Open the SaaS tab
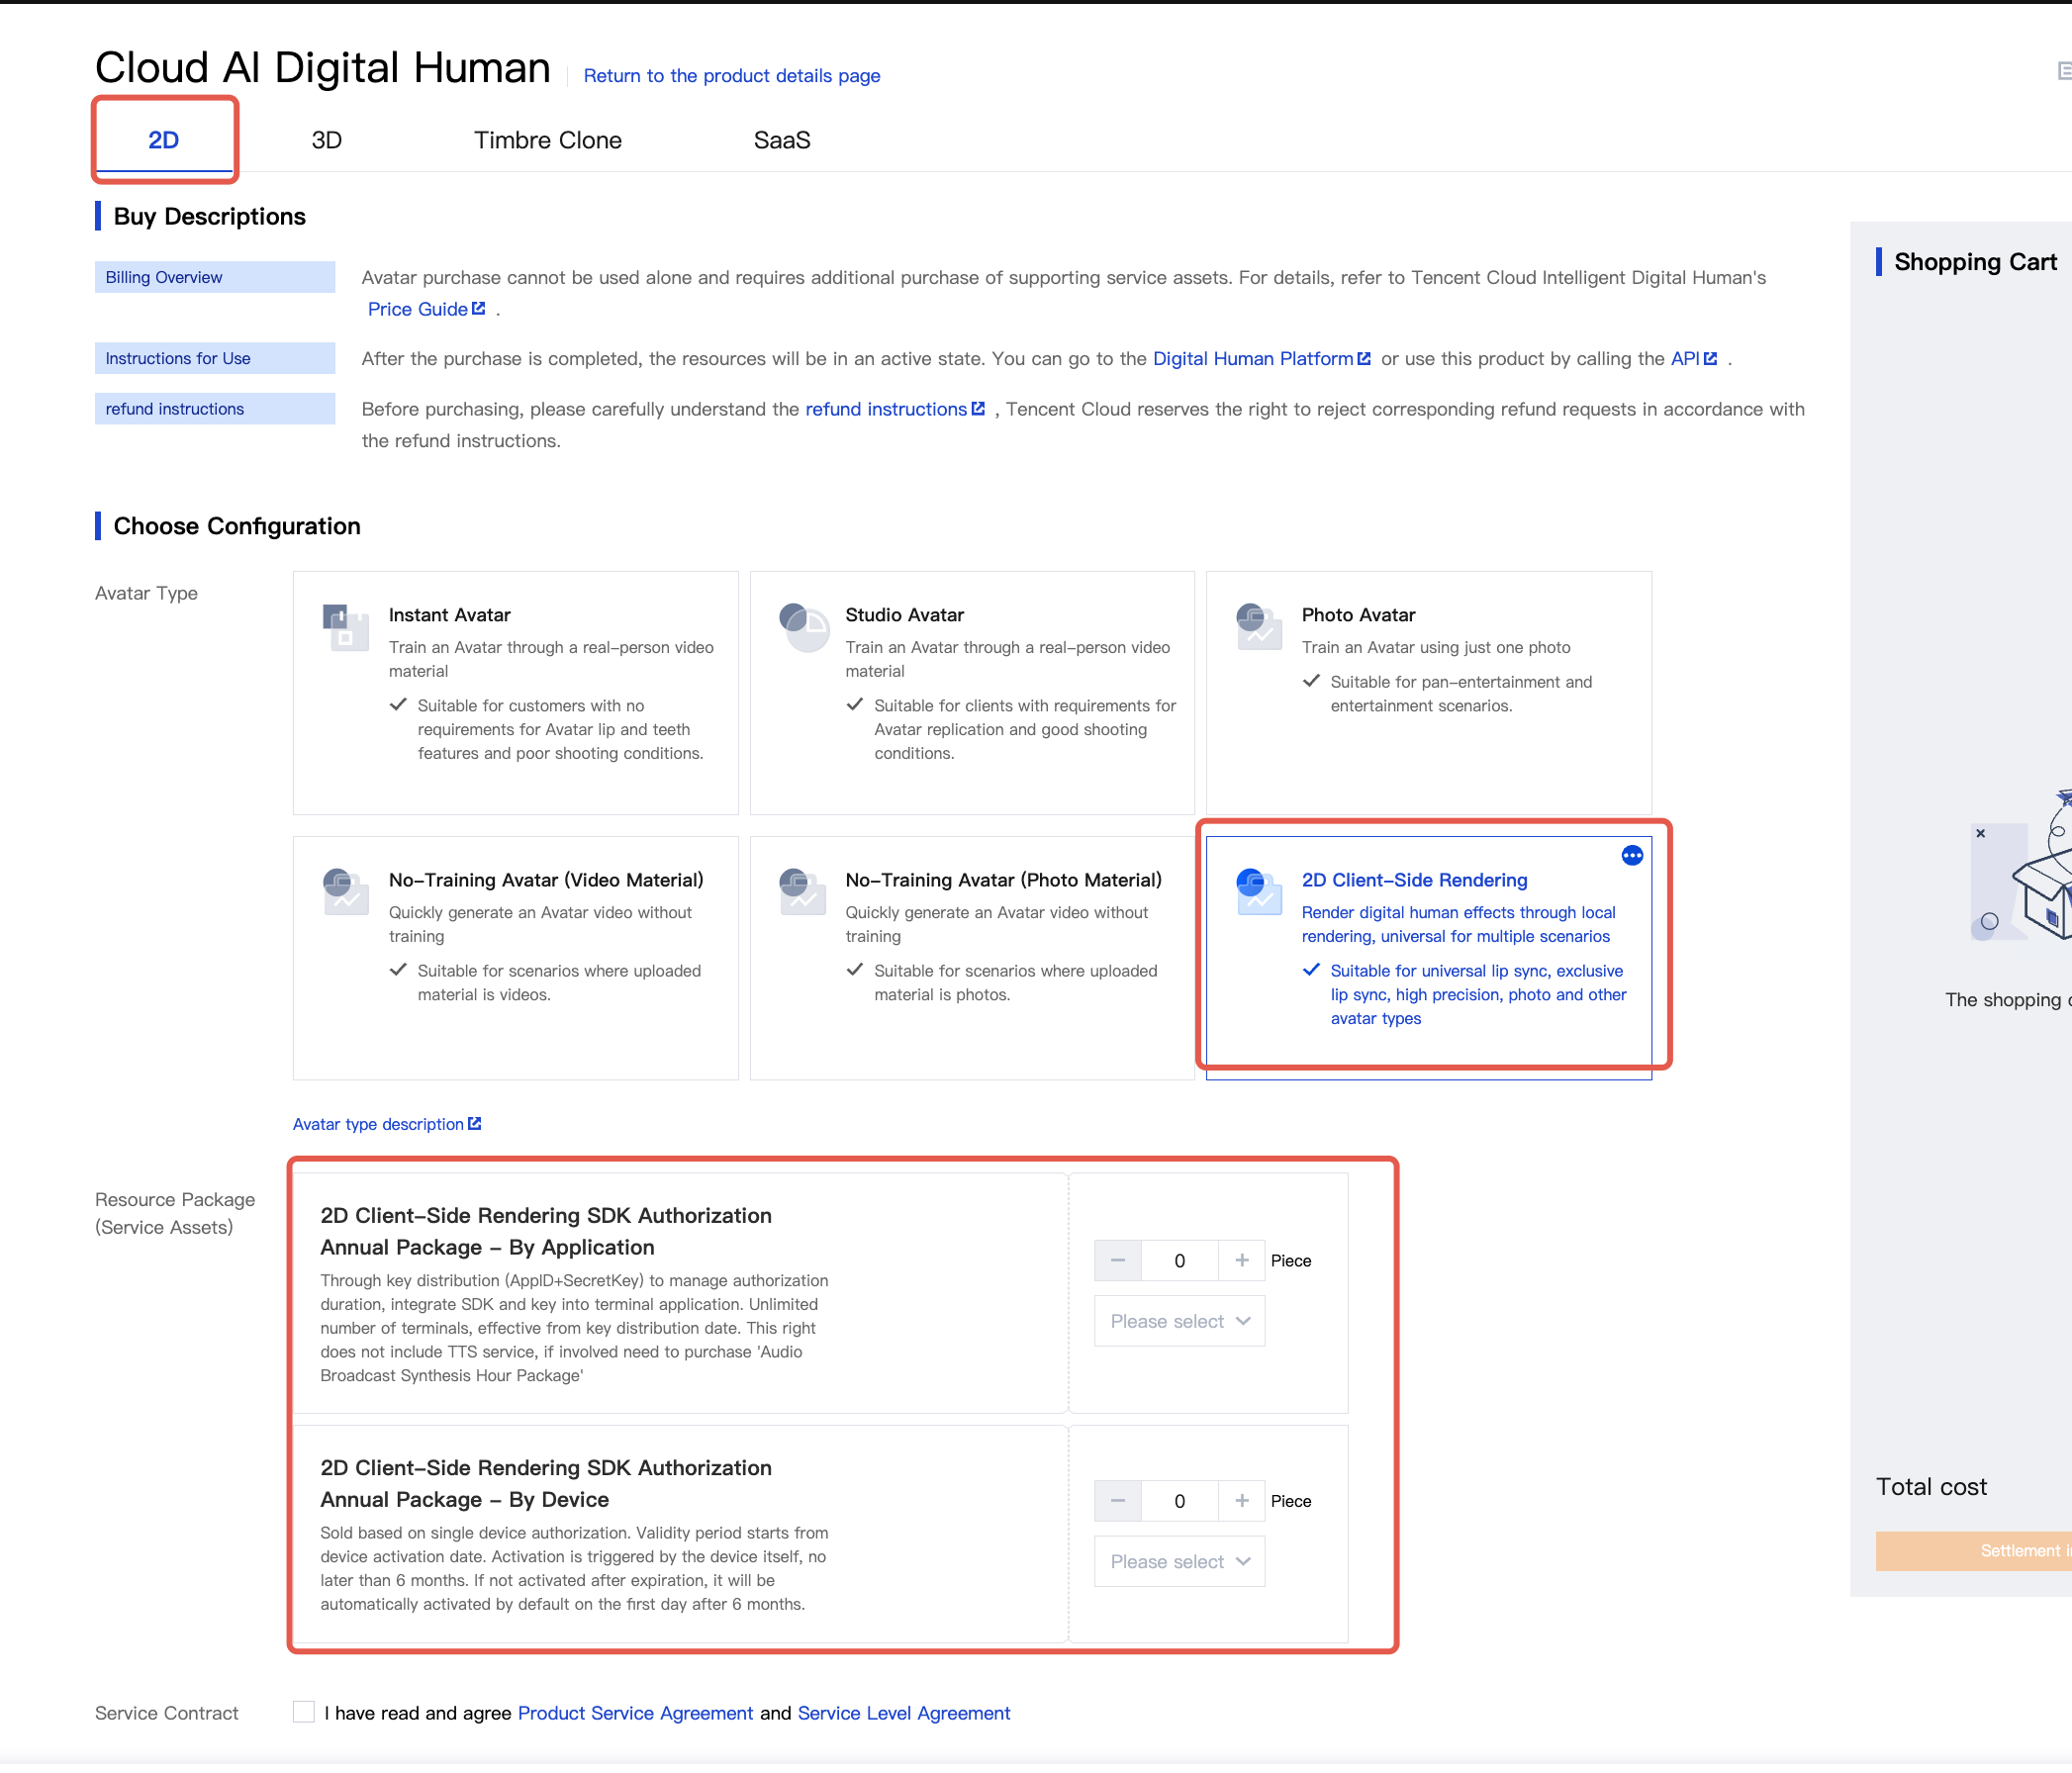Image resolution: width=2072 pixels, height=1773 pixels. (781, 140)
